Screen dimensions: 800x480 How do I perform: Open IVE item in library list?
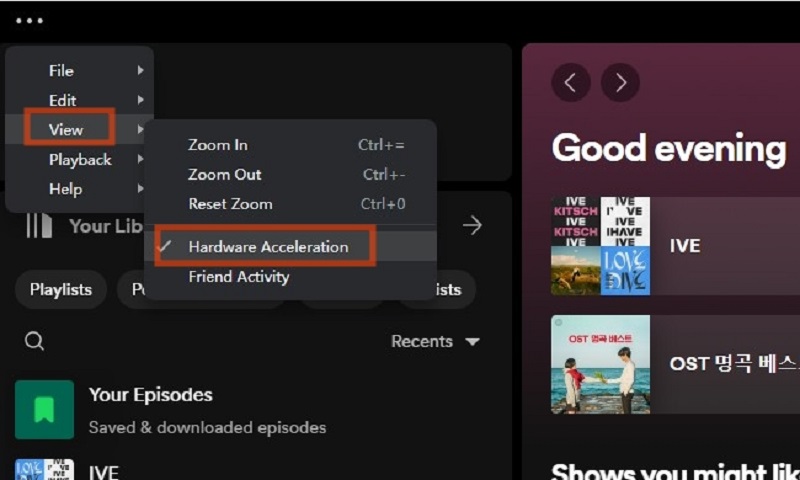click(x=104, y=472)
